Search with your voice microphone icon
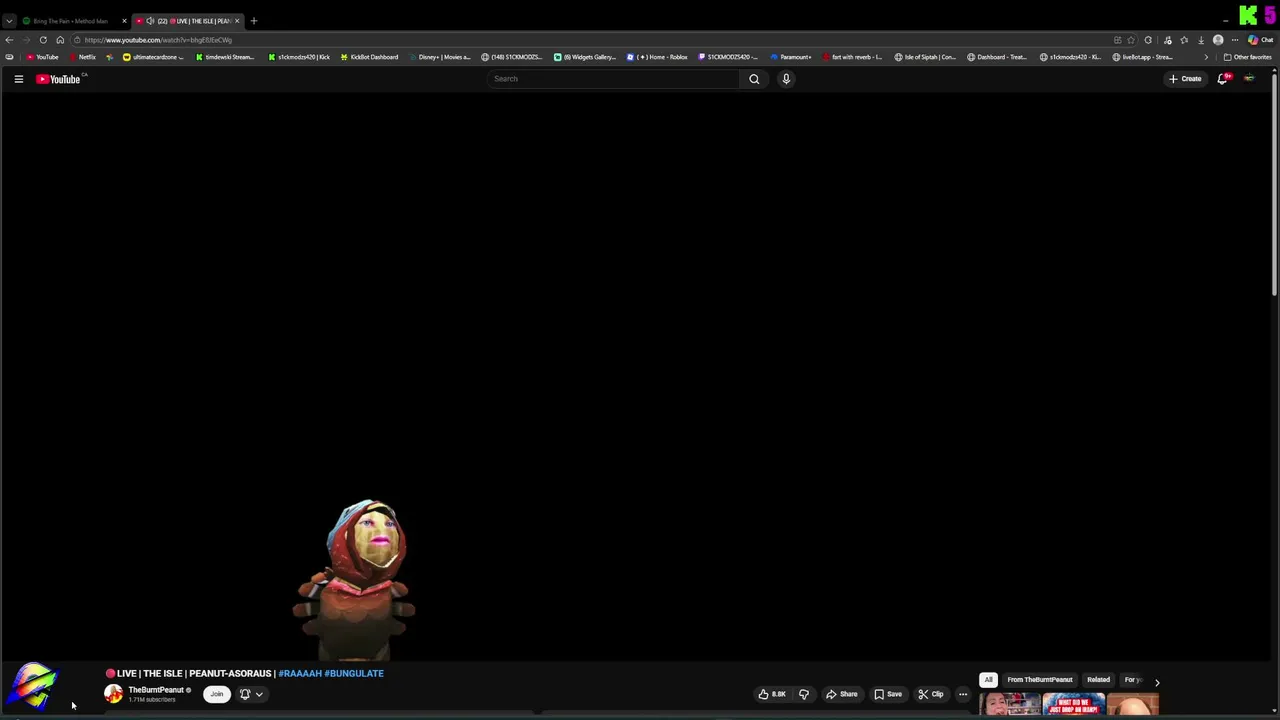Screen dimensions: 1280x720 [x=786, y=79]
